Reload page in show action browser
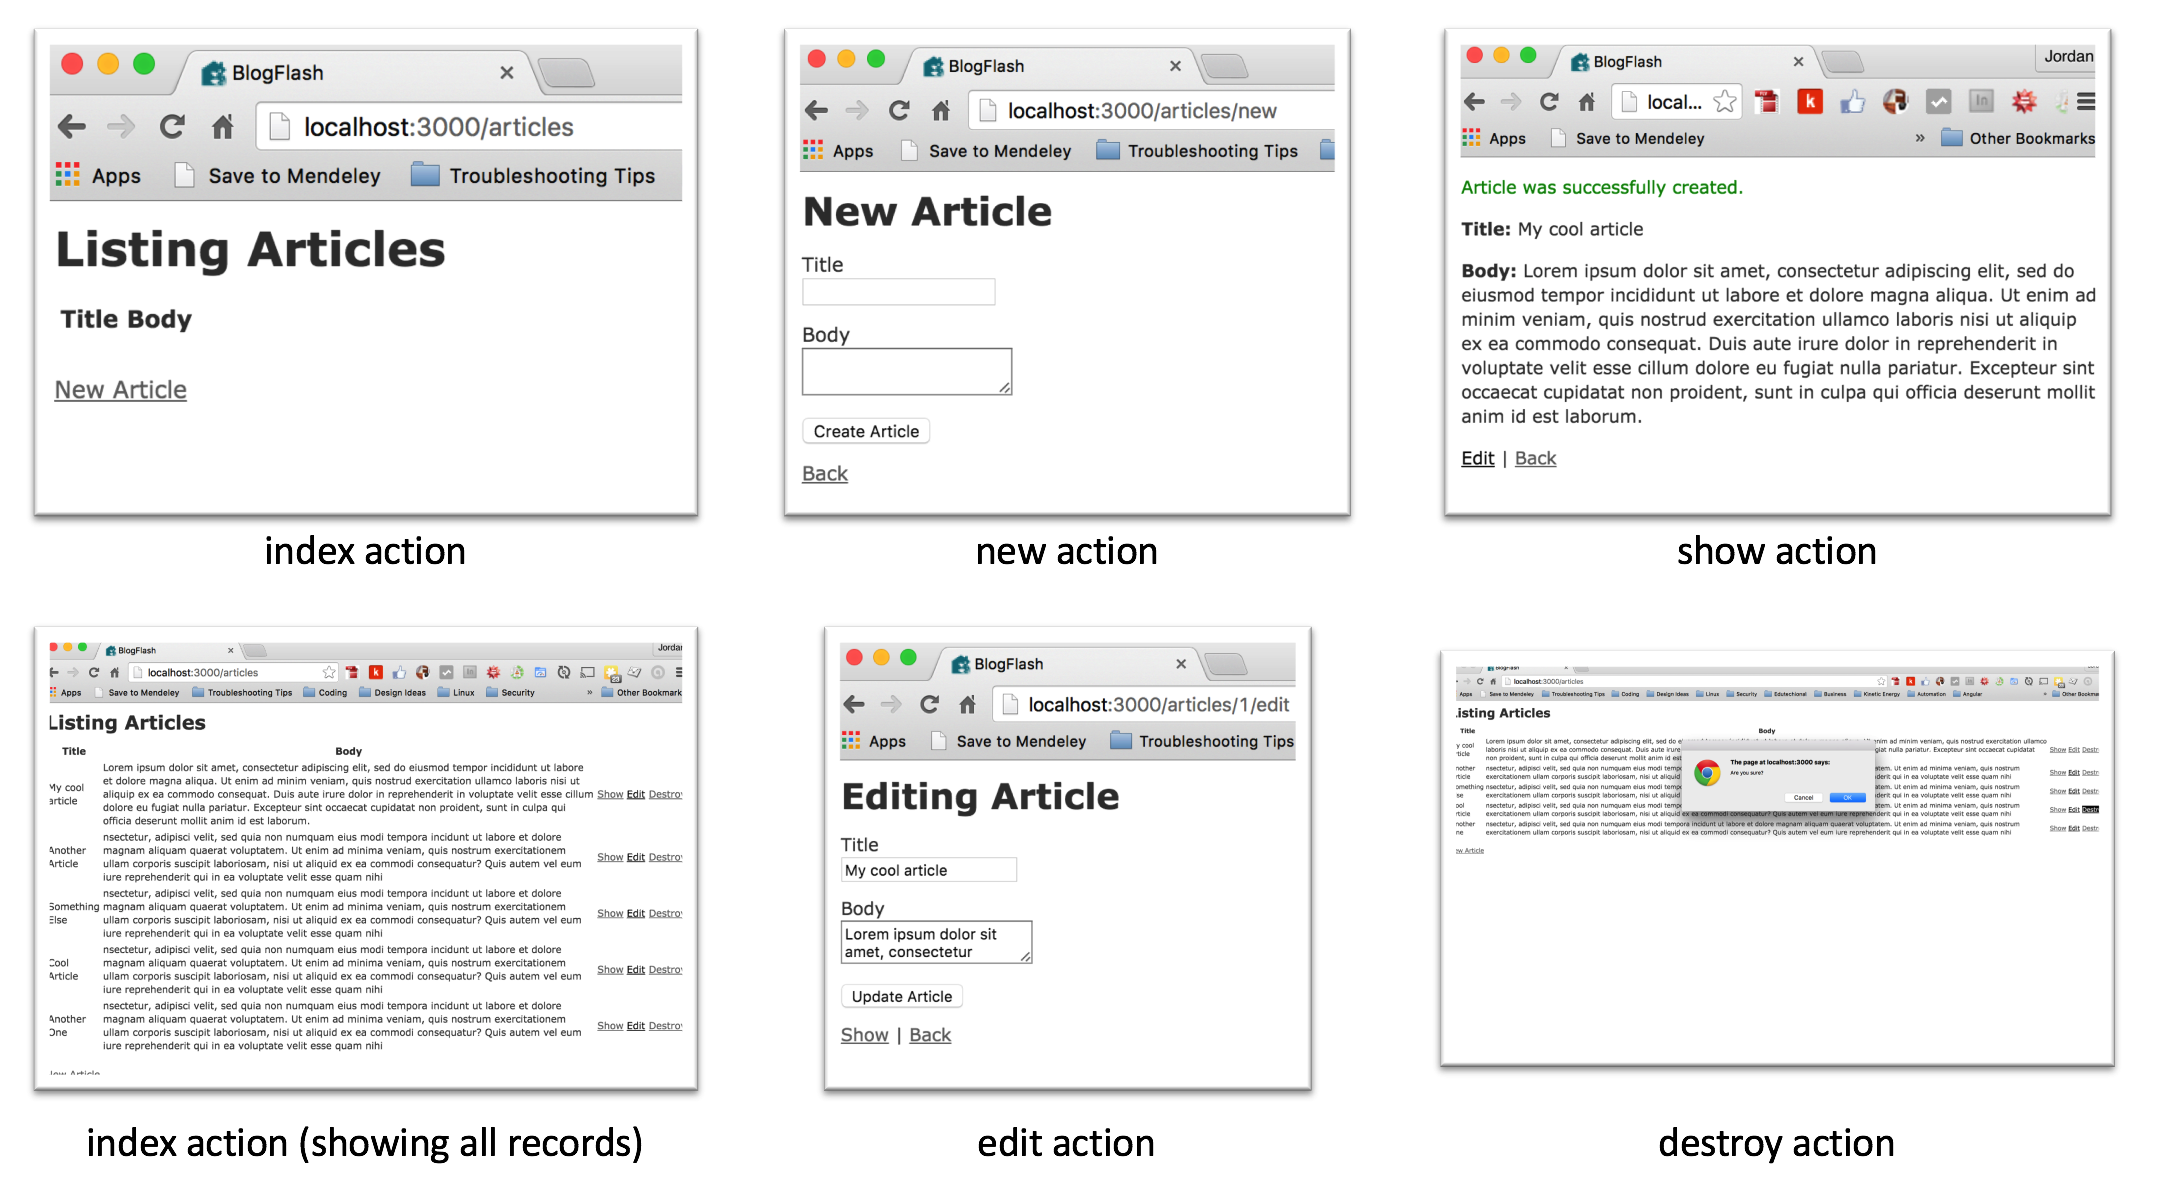This screenshot has width=2158, height=1194. [1549, 102]
